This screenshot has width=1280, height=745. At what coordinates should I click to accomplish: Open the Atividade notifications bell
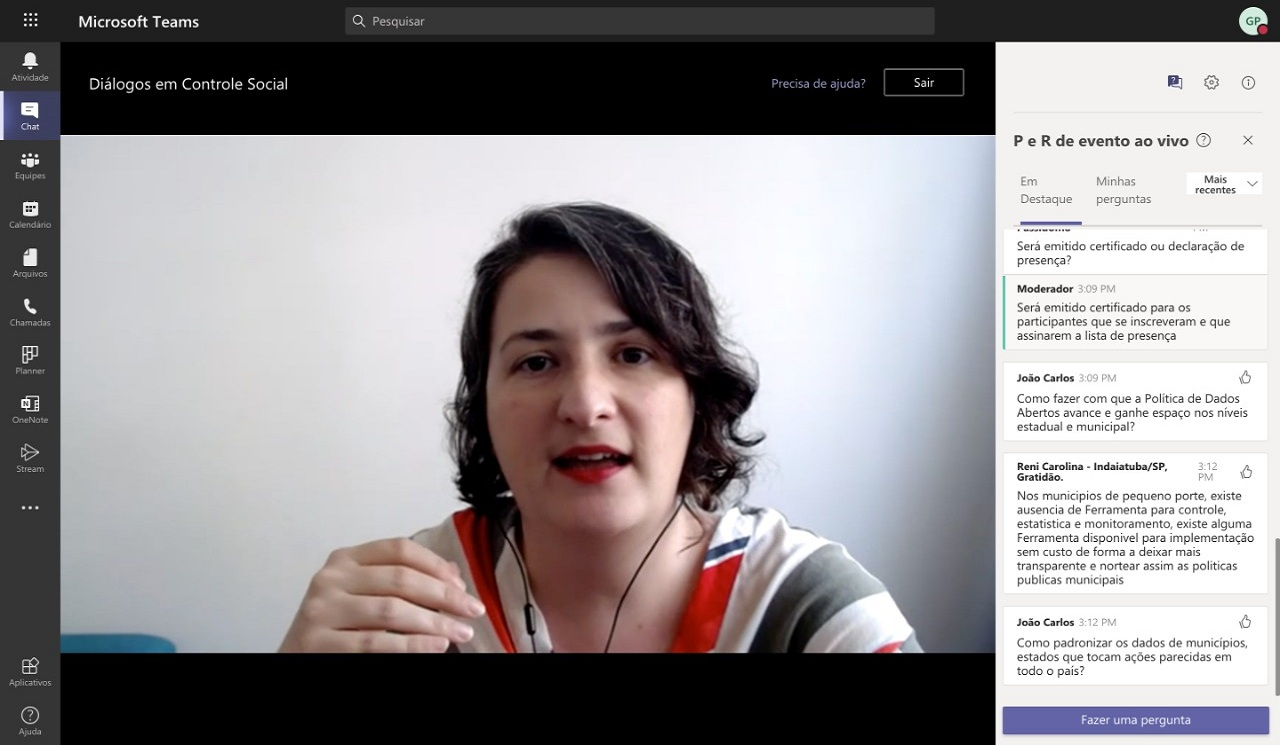point(30,66)
